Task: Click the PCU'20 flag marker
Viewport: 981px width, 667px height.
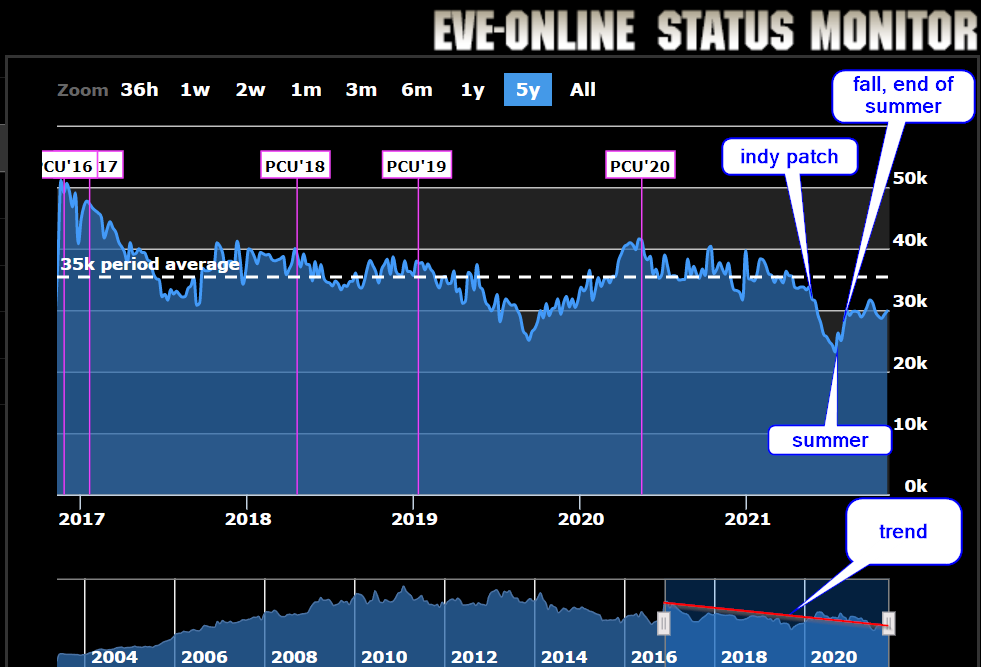Action: (640, 166)
